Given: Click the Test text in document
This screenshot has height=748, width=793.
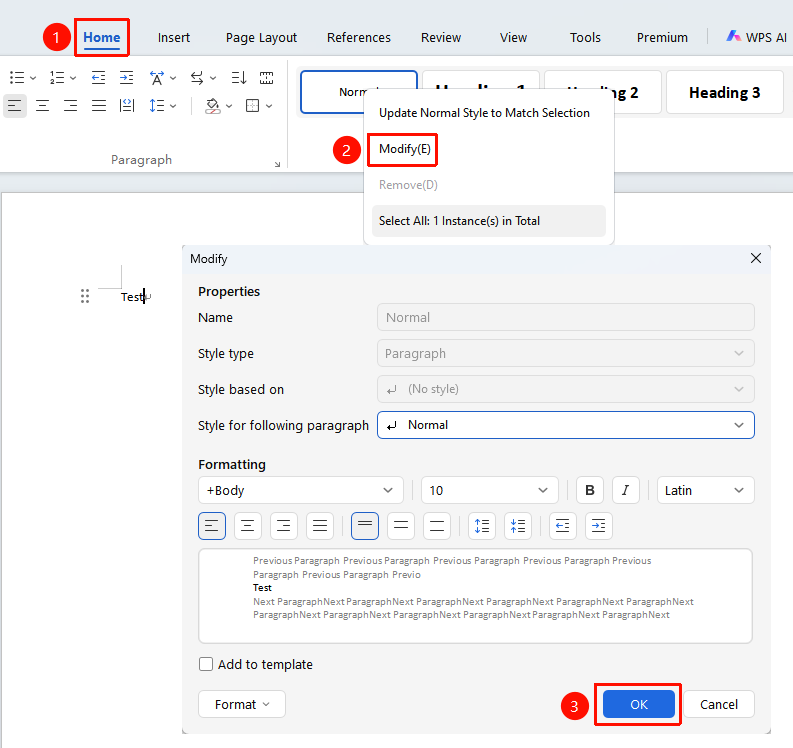Looking at the screenshot, I should [x=133, y=297].
